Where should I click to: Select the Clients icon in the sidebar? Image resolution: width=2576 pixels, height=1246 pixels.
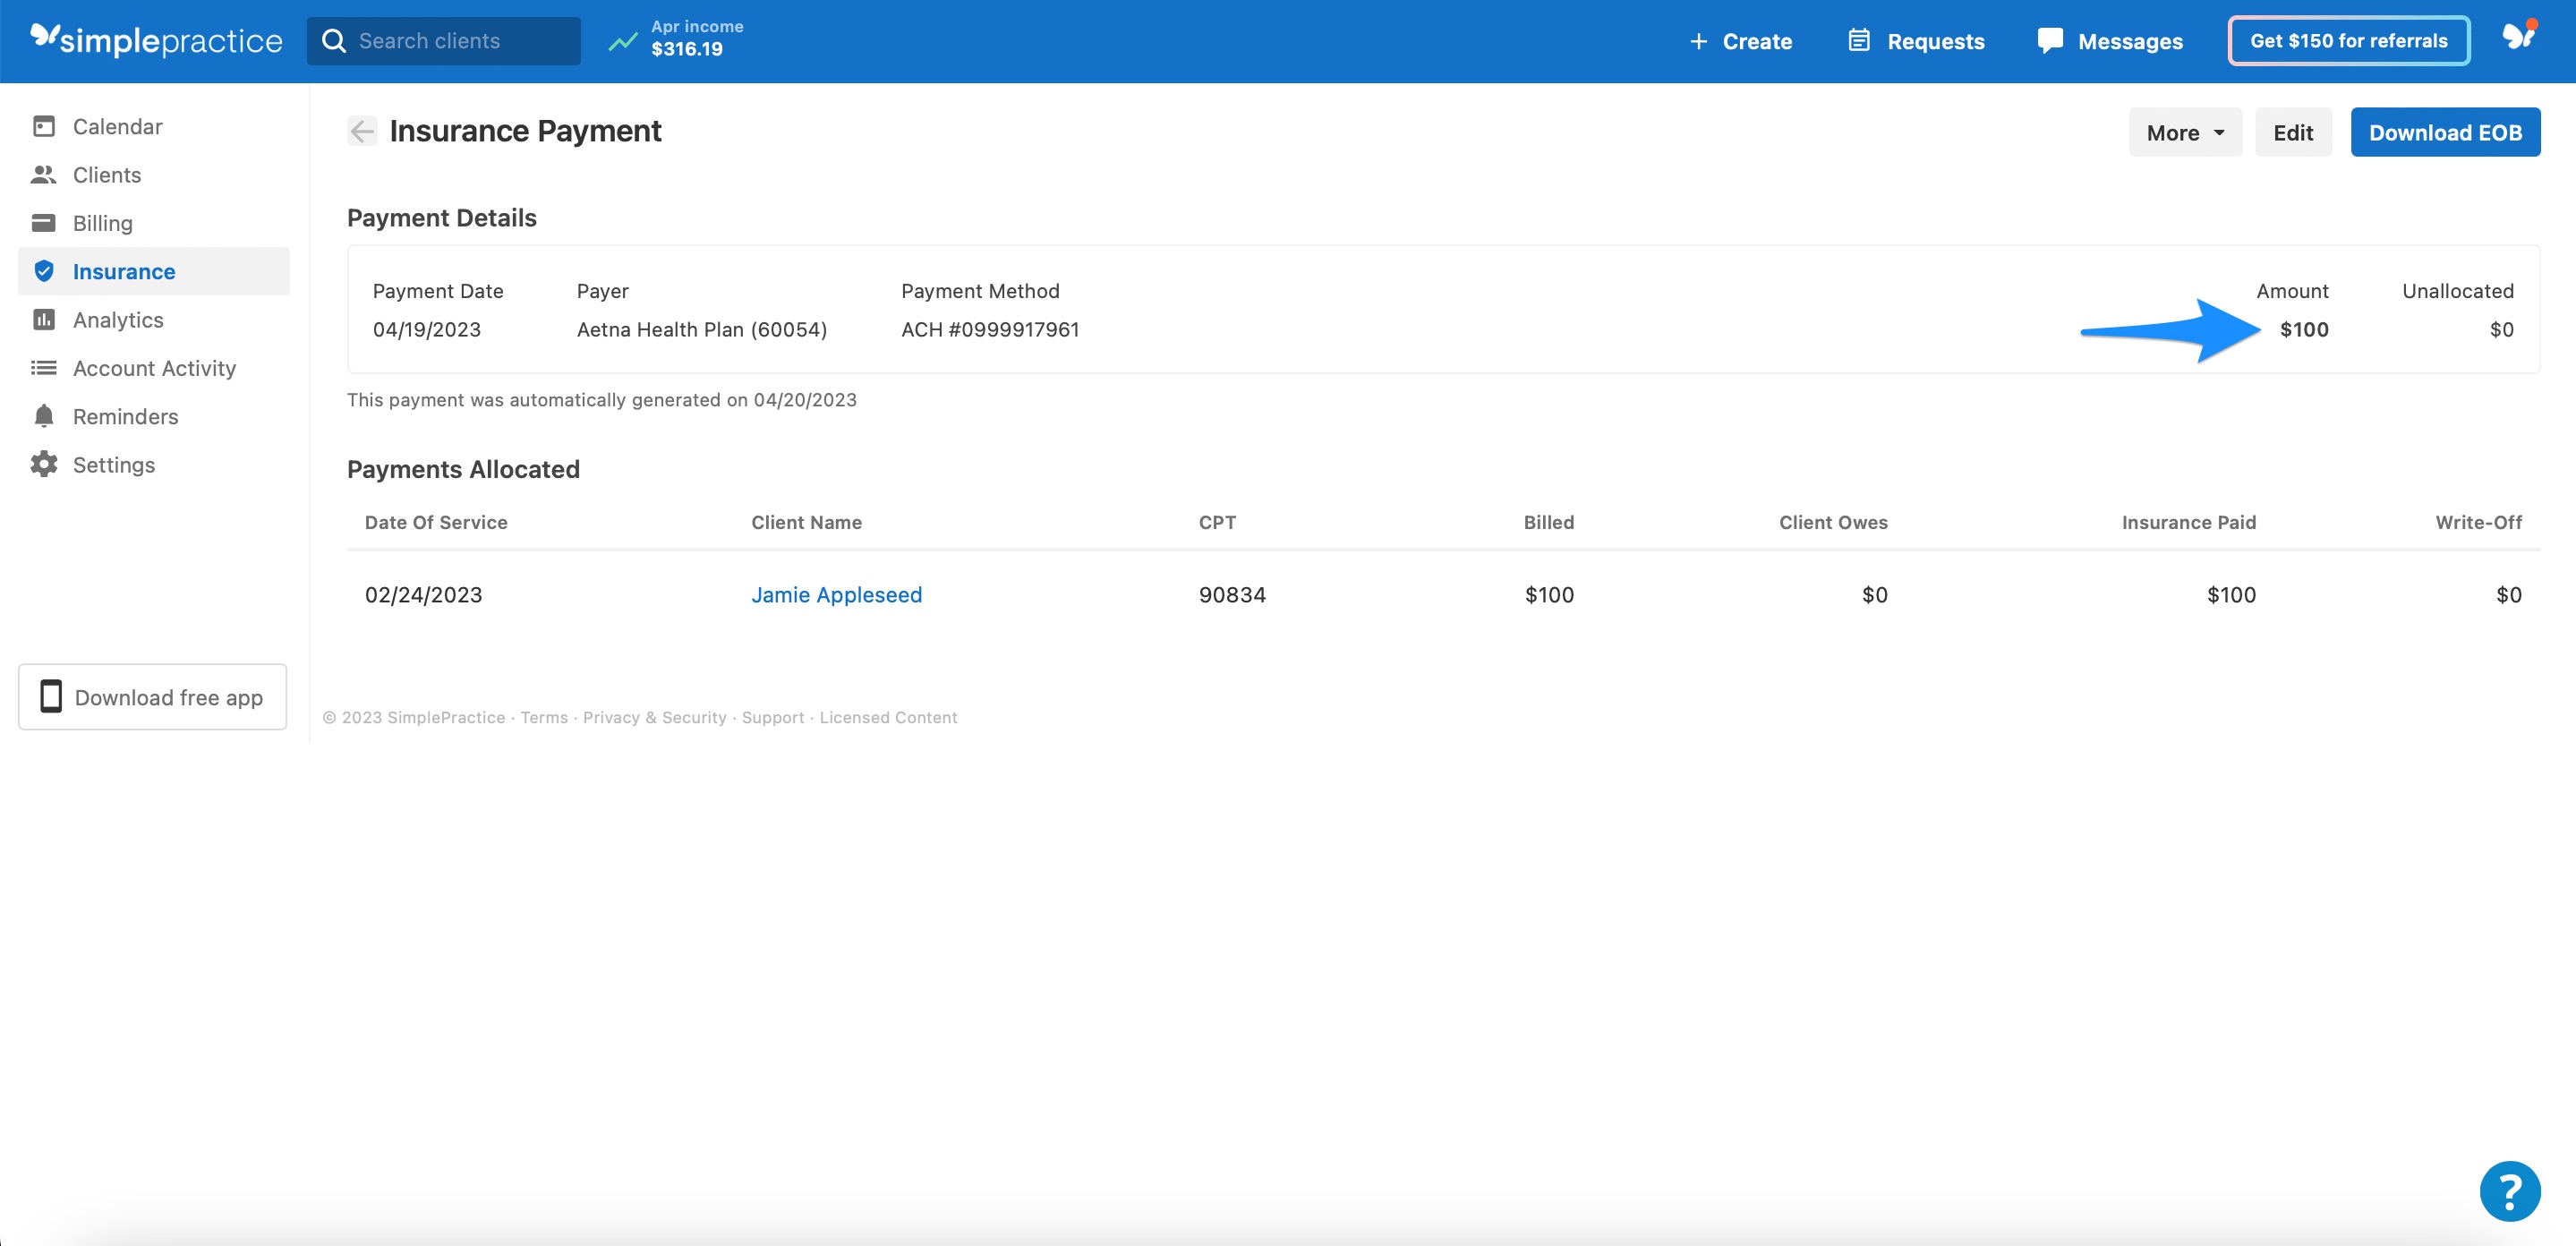coord(44,174)
